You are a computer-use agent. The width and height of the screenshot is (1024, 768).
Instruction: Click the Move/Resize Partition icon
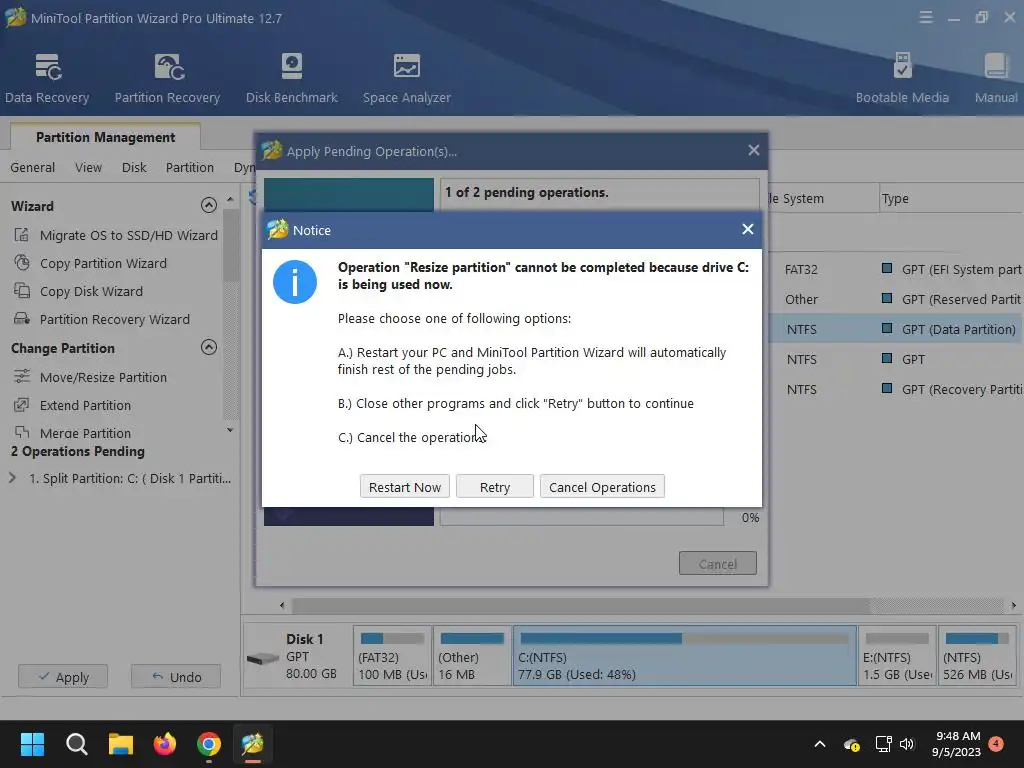point(22,377)
